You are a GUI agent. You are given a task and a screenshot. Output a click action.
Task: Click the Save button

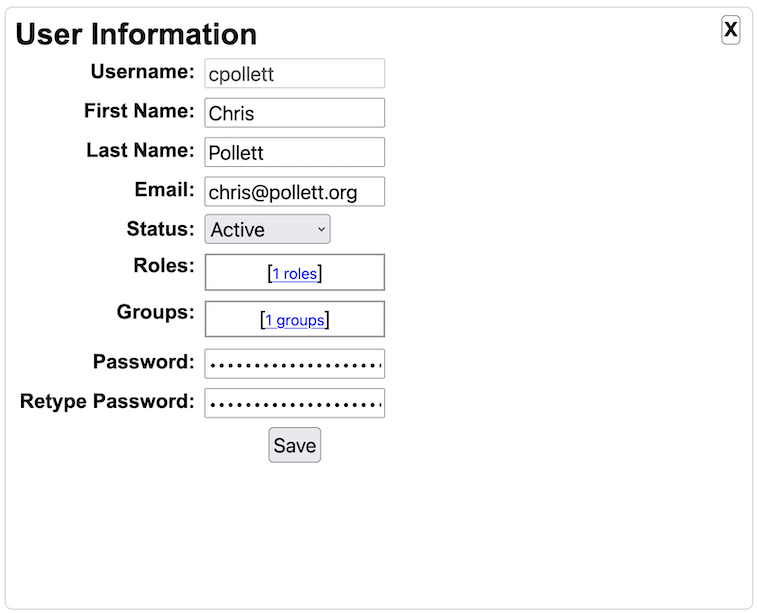coord(294,445)
